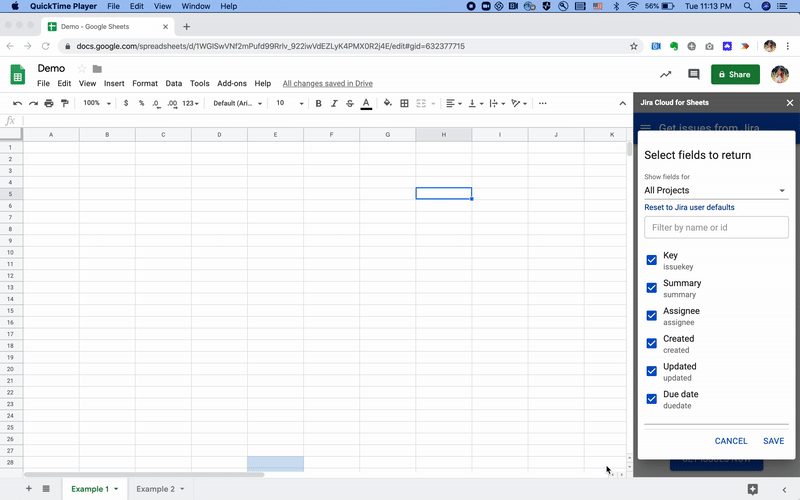Open the Format menu
The image size is (800, 500).
[x=145, y=83]
